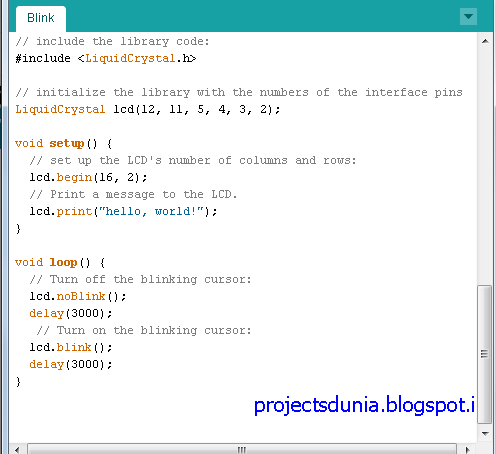Click the horizontal scrollbar left arrow

click(17, 449)
